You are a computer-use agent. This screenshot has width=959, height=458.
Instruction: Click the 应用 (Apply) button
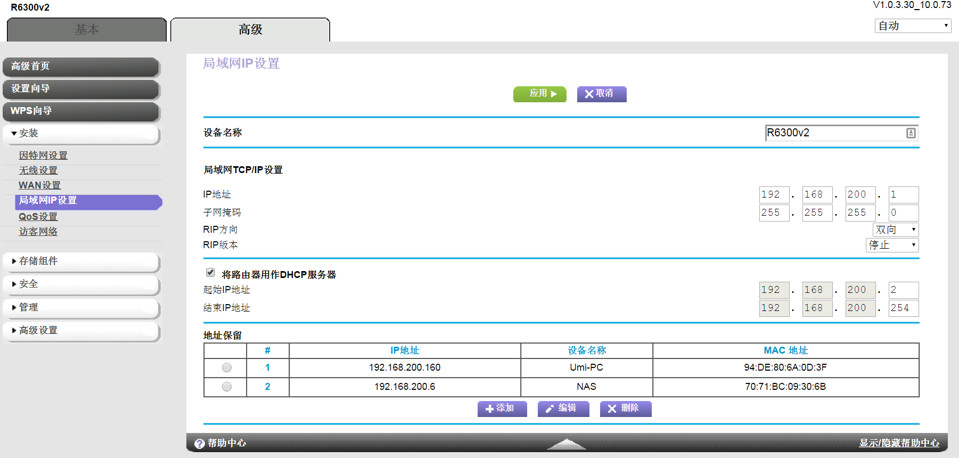point(540,94)
